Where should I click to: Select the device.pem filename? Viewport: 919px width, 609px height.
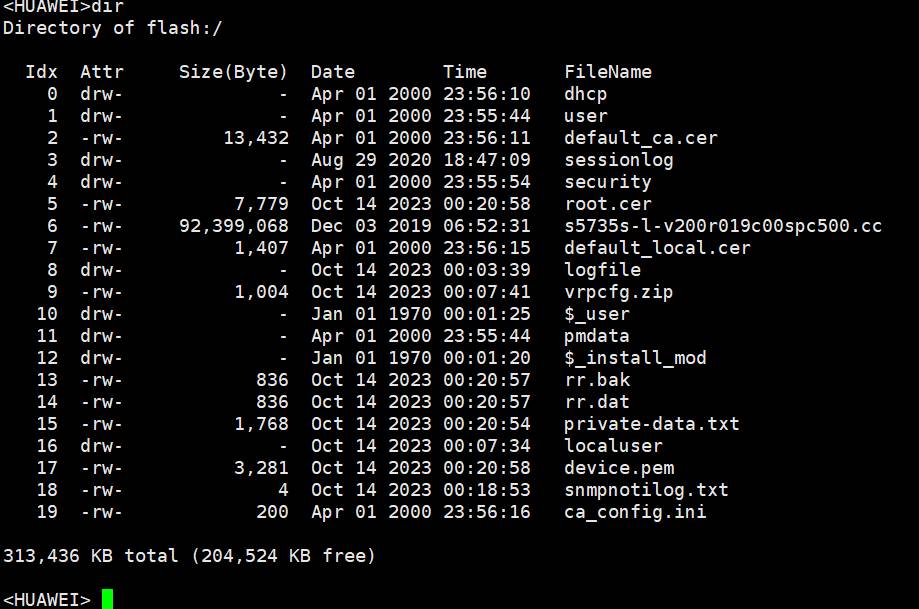pyautogui.click(x=619, y=468)
